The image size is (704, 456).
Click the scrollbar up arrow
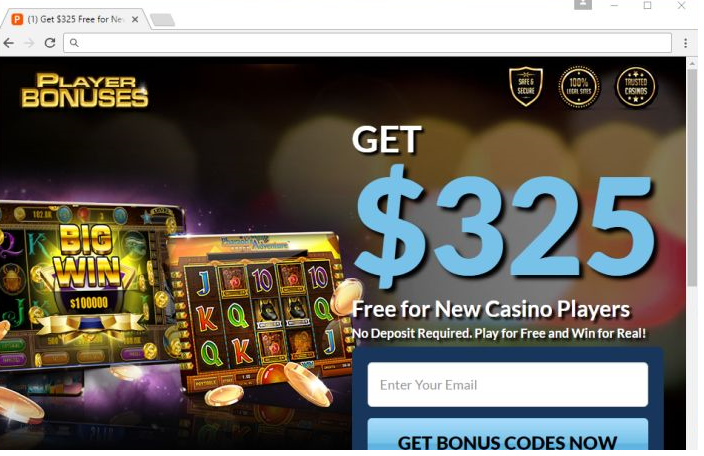pos(692,65)
